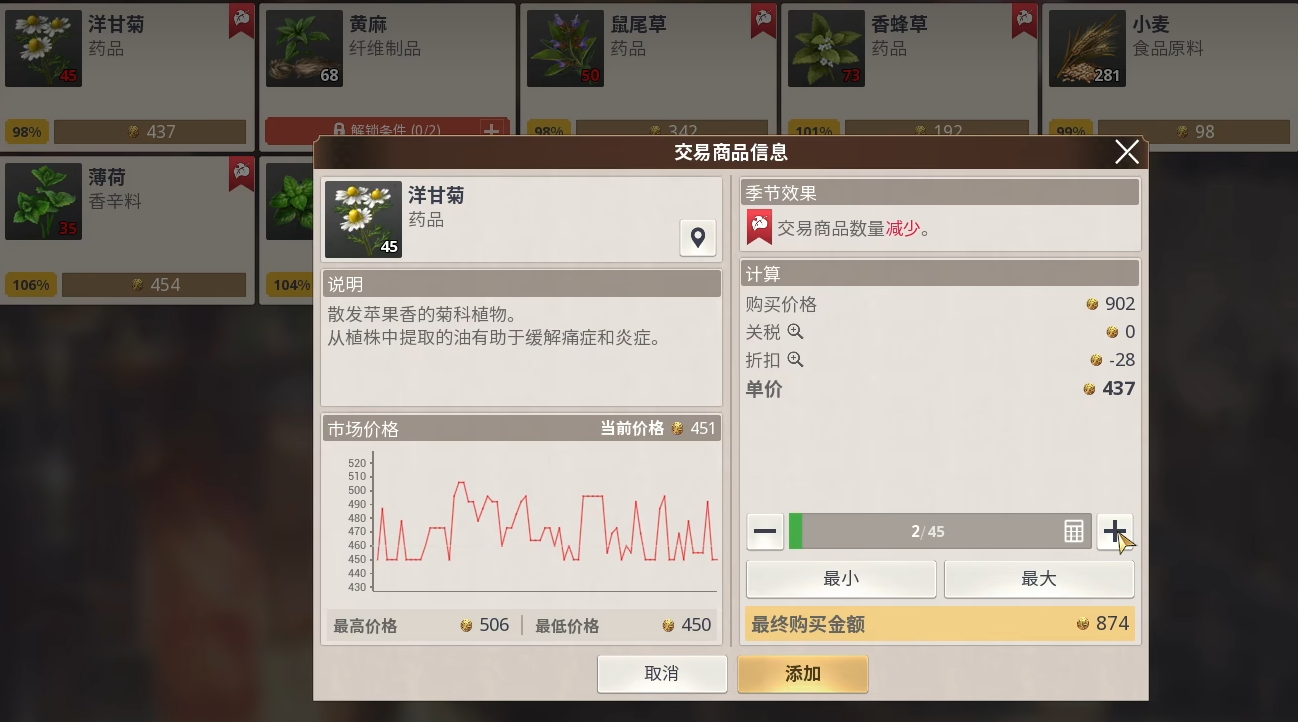Close the 交易商品信息 dialog
The height and width of the screenshot is (722, 1298).
tap(1127, 152)
